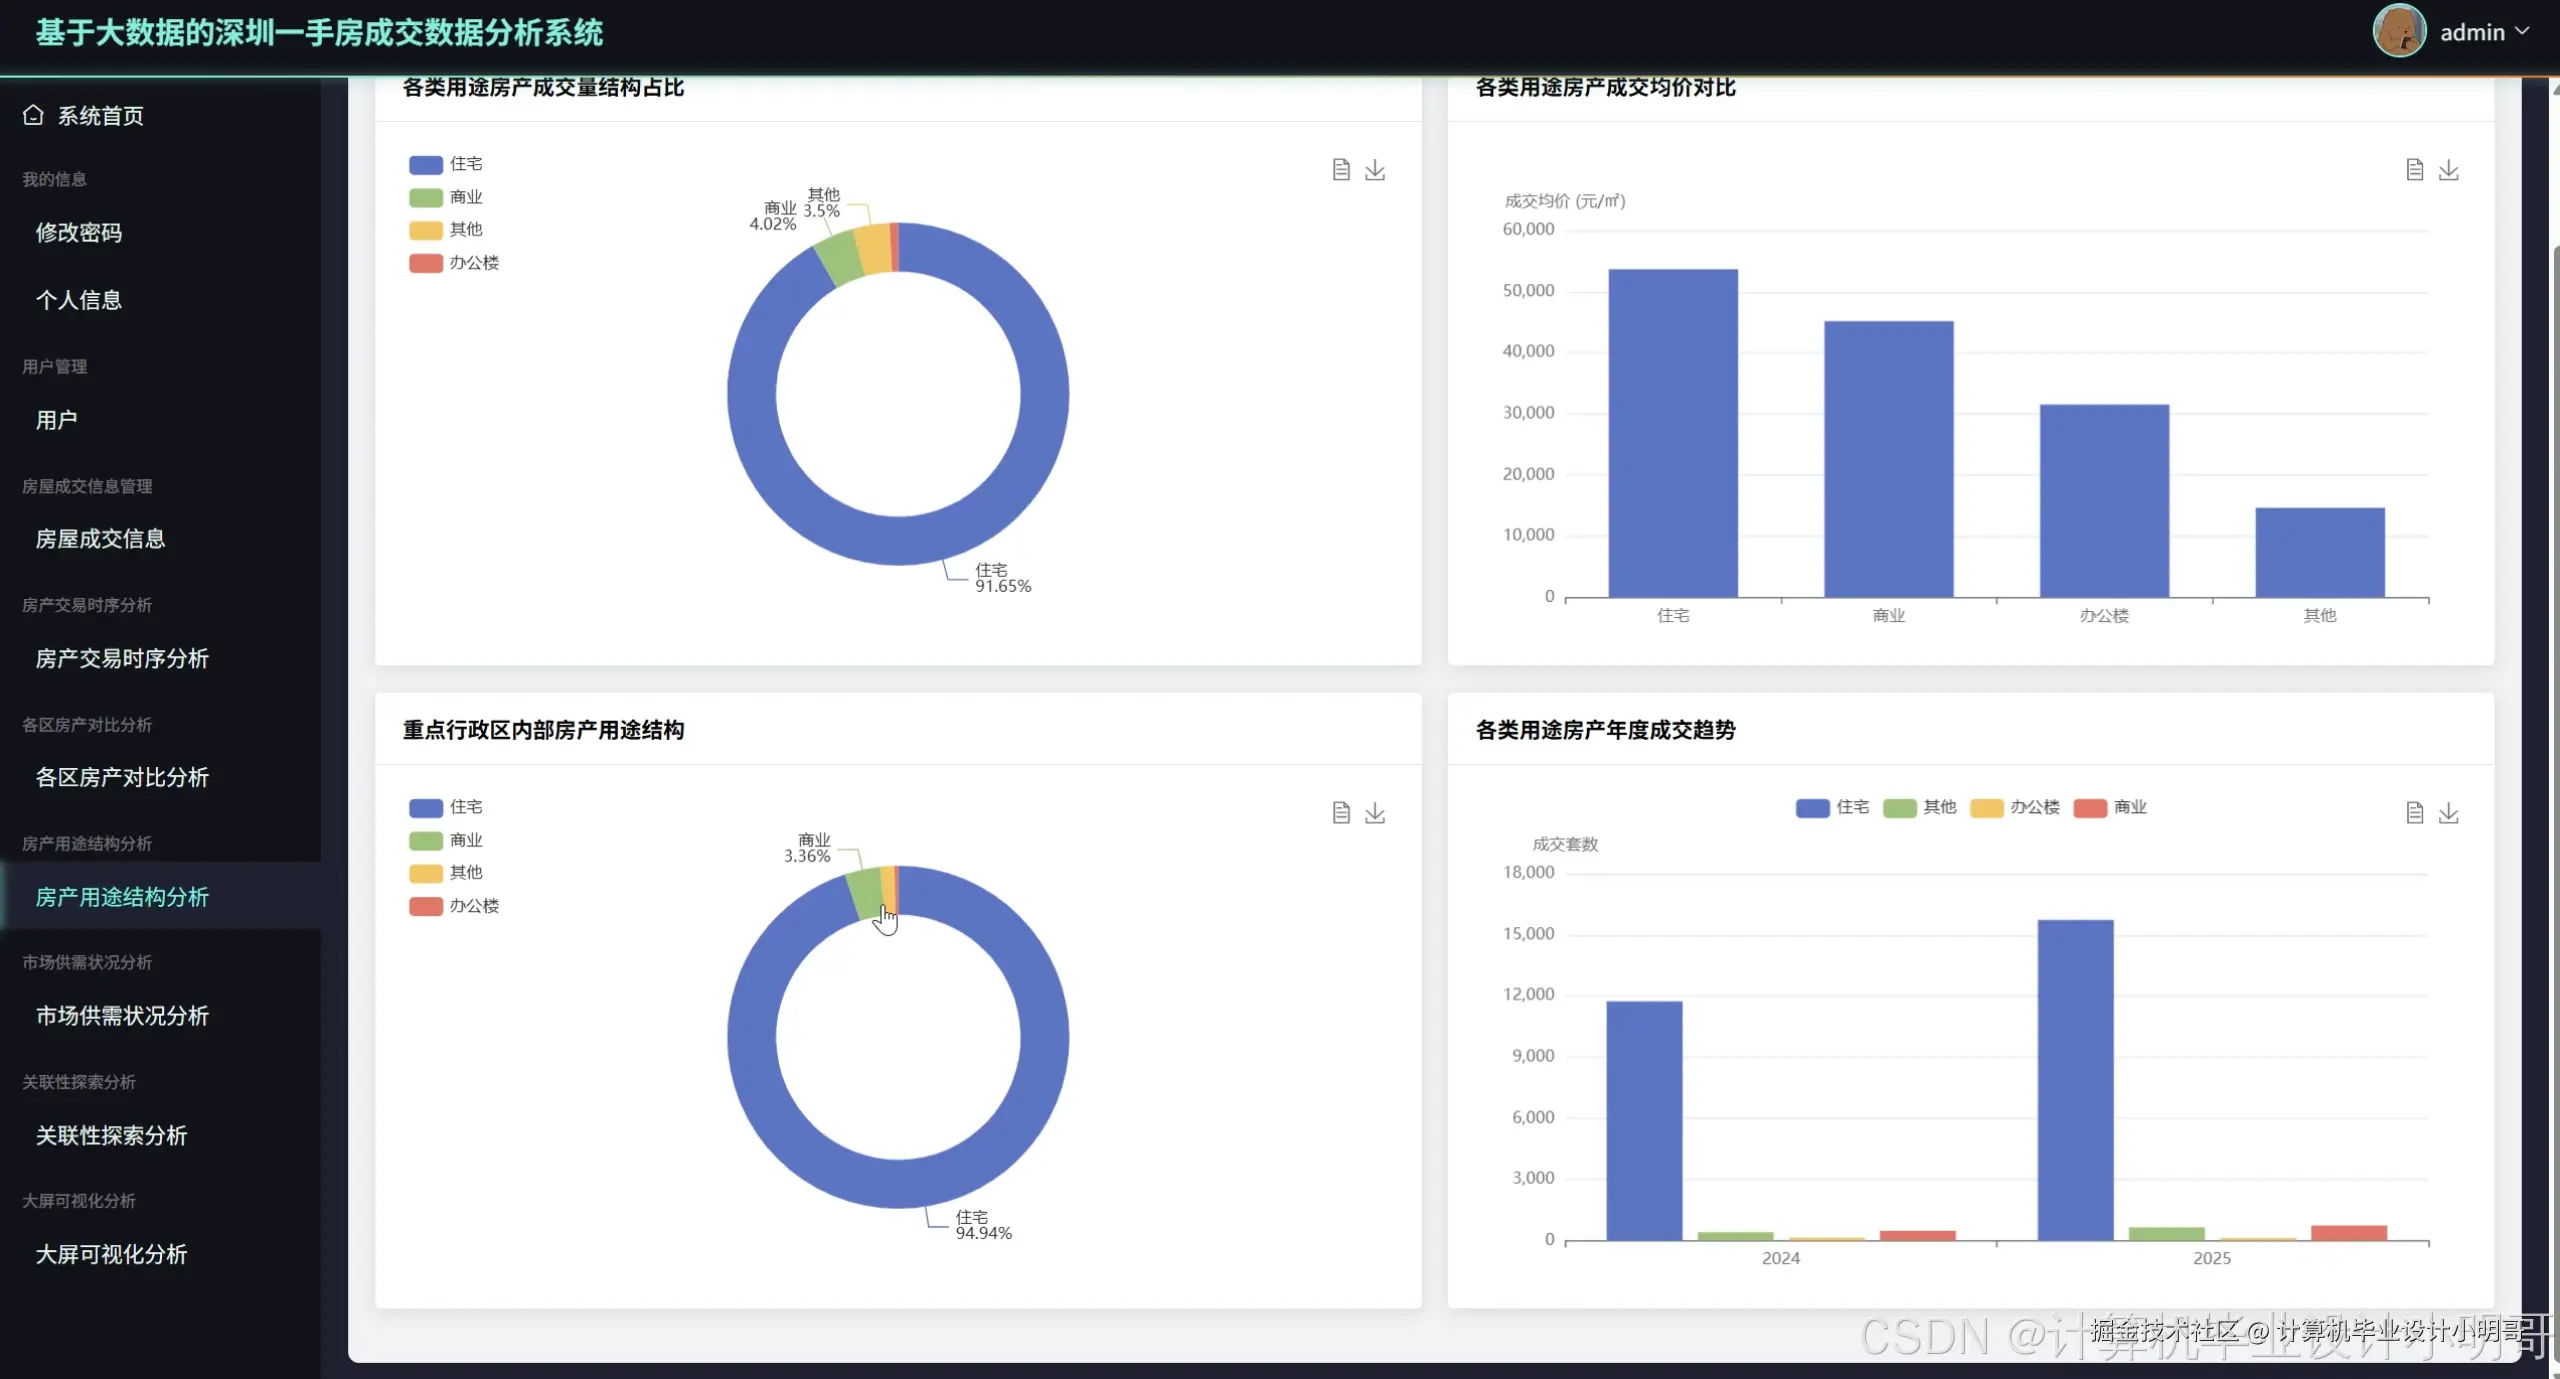Open the 修改密码 link
Image resolution: width=2560 pixels, height=1379 pixels.
pyautogui.click(x=79, y=232)
